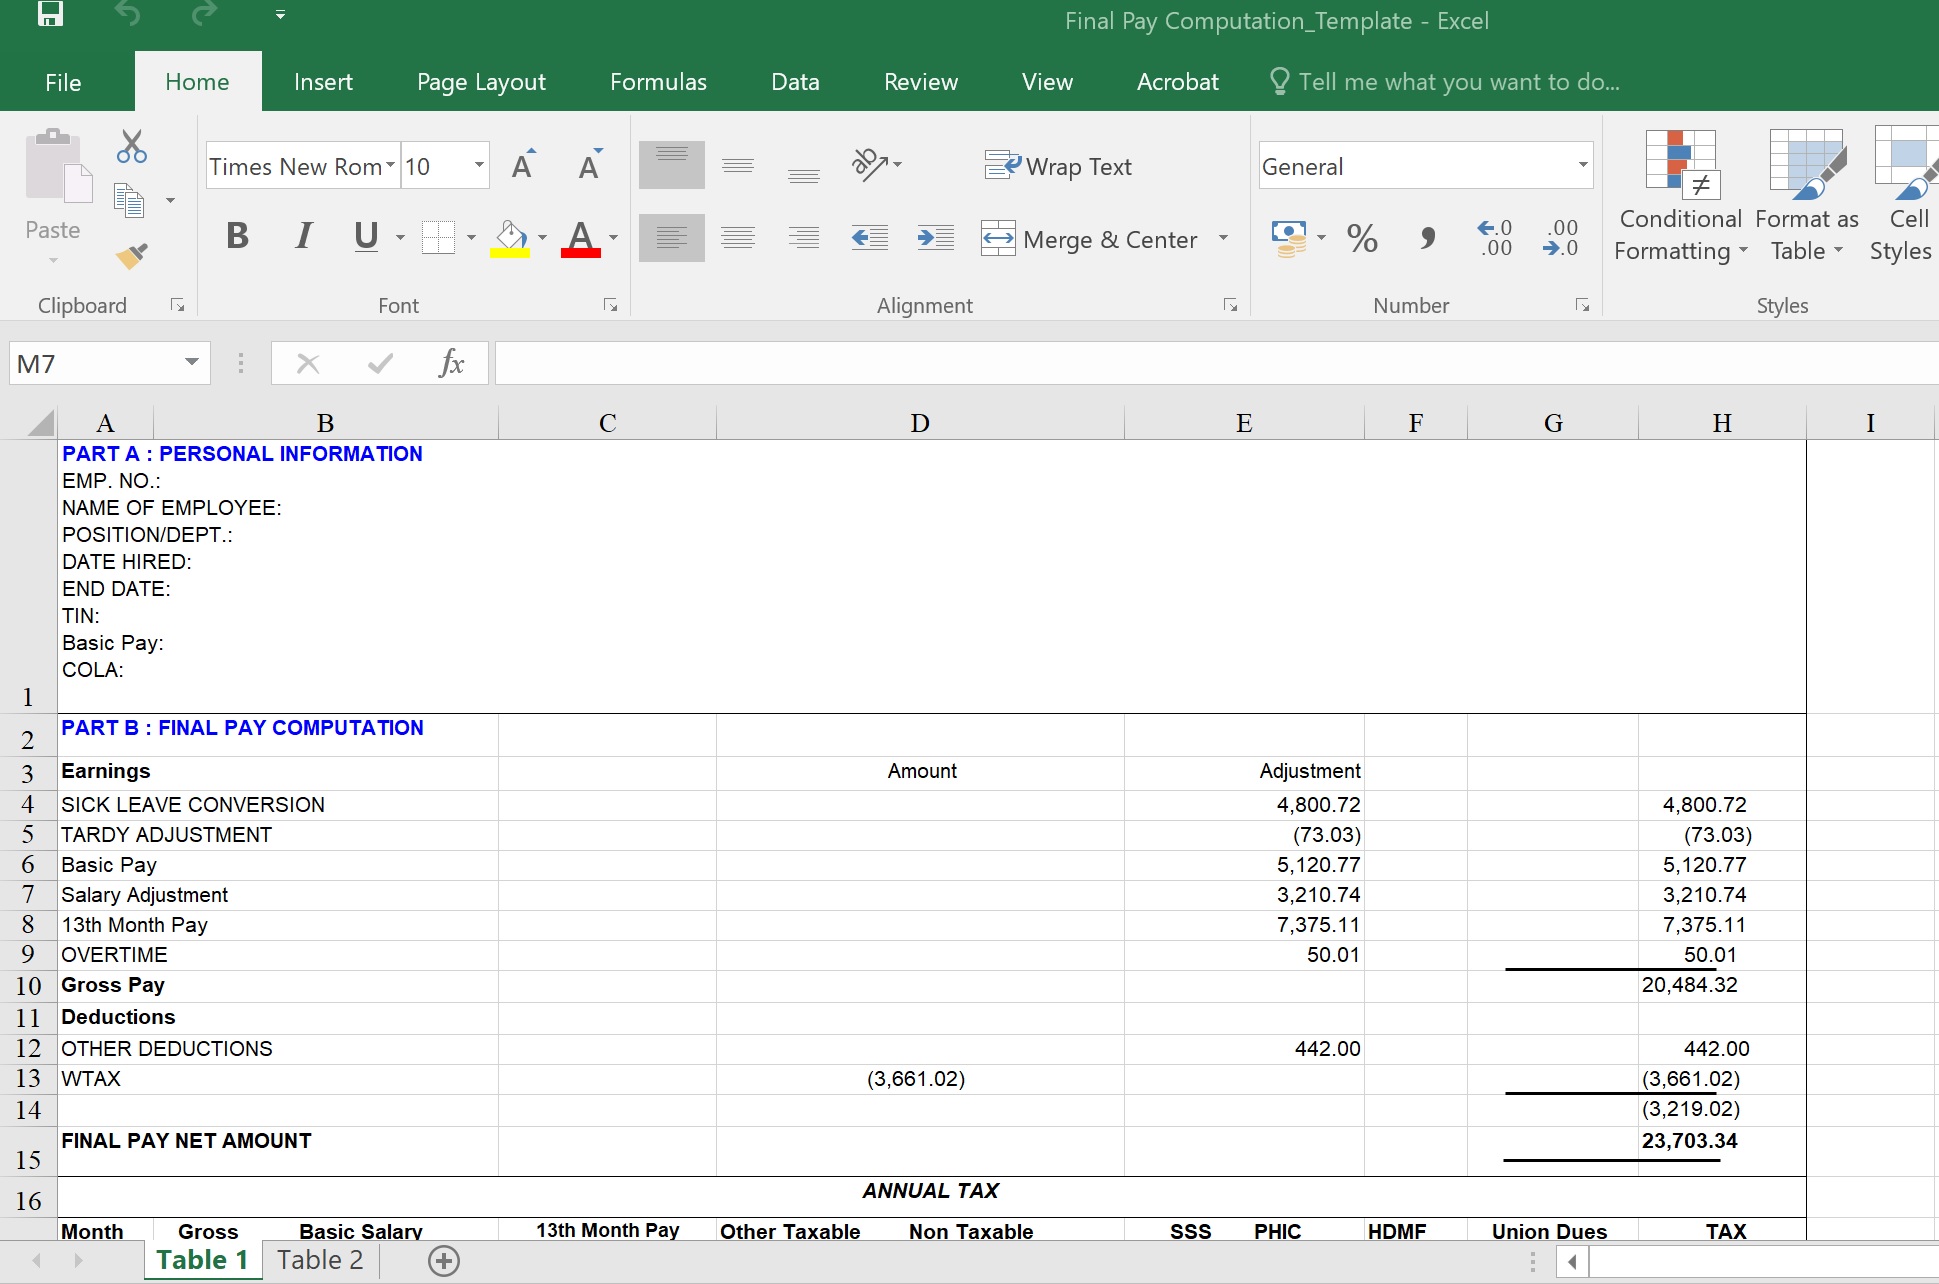Click the Save icon in quick access toolbar
The image size is (1939, 1284).
coord(50,14)
